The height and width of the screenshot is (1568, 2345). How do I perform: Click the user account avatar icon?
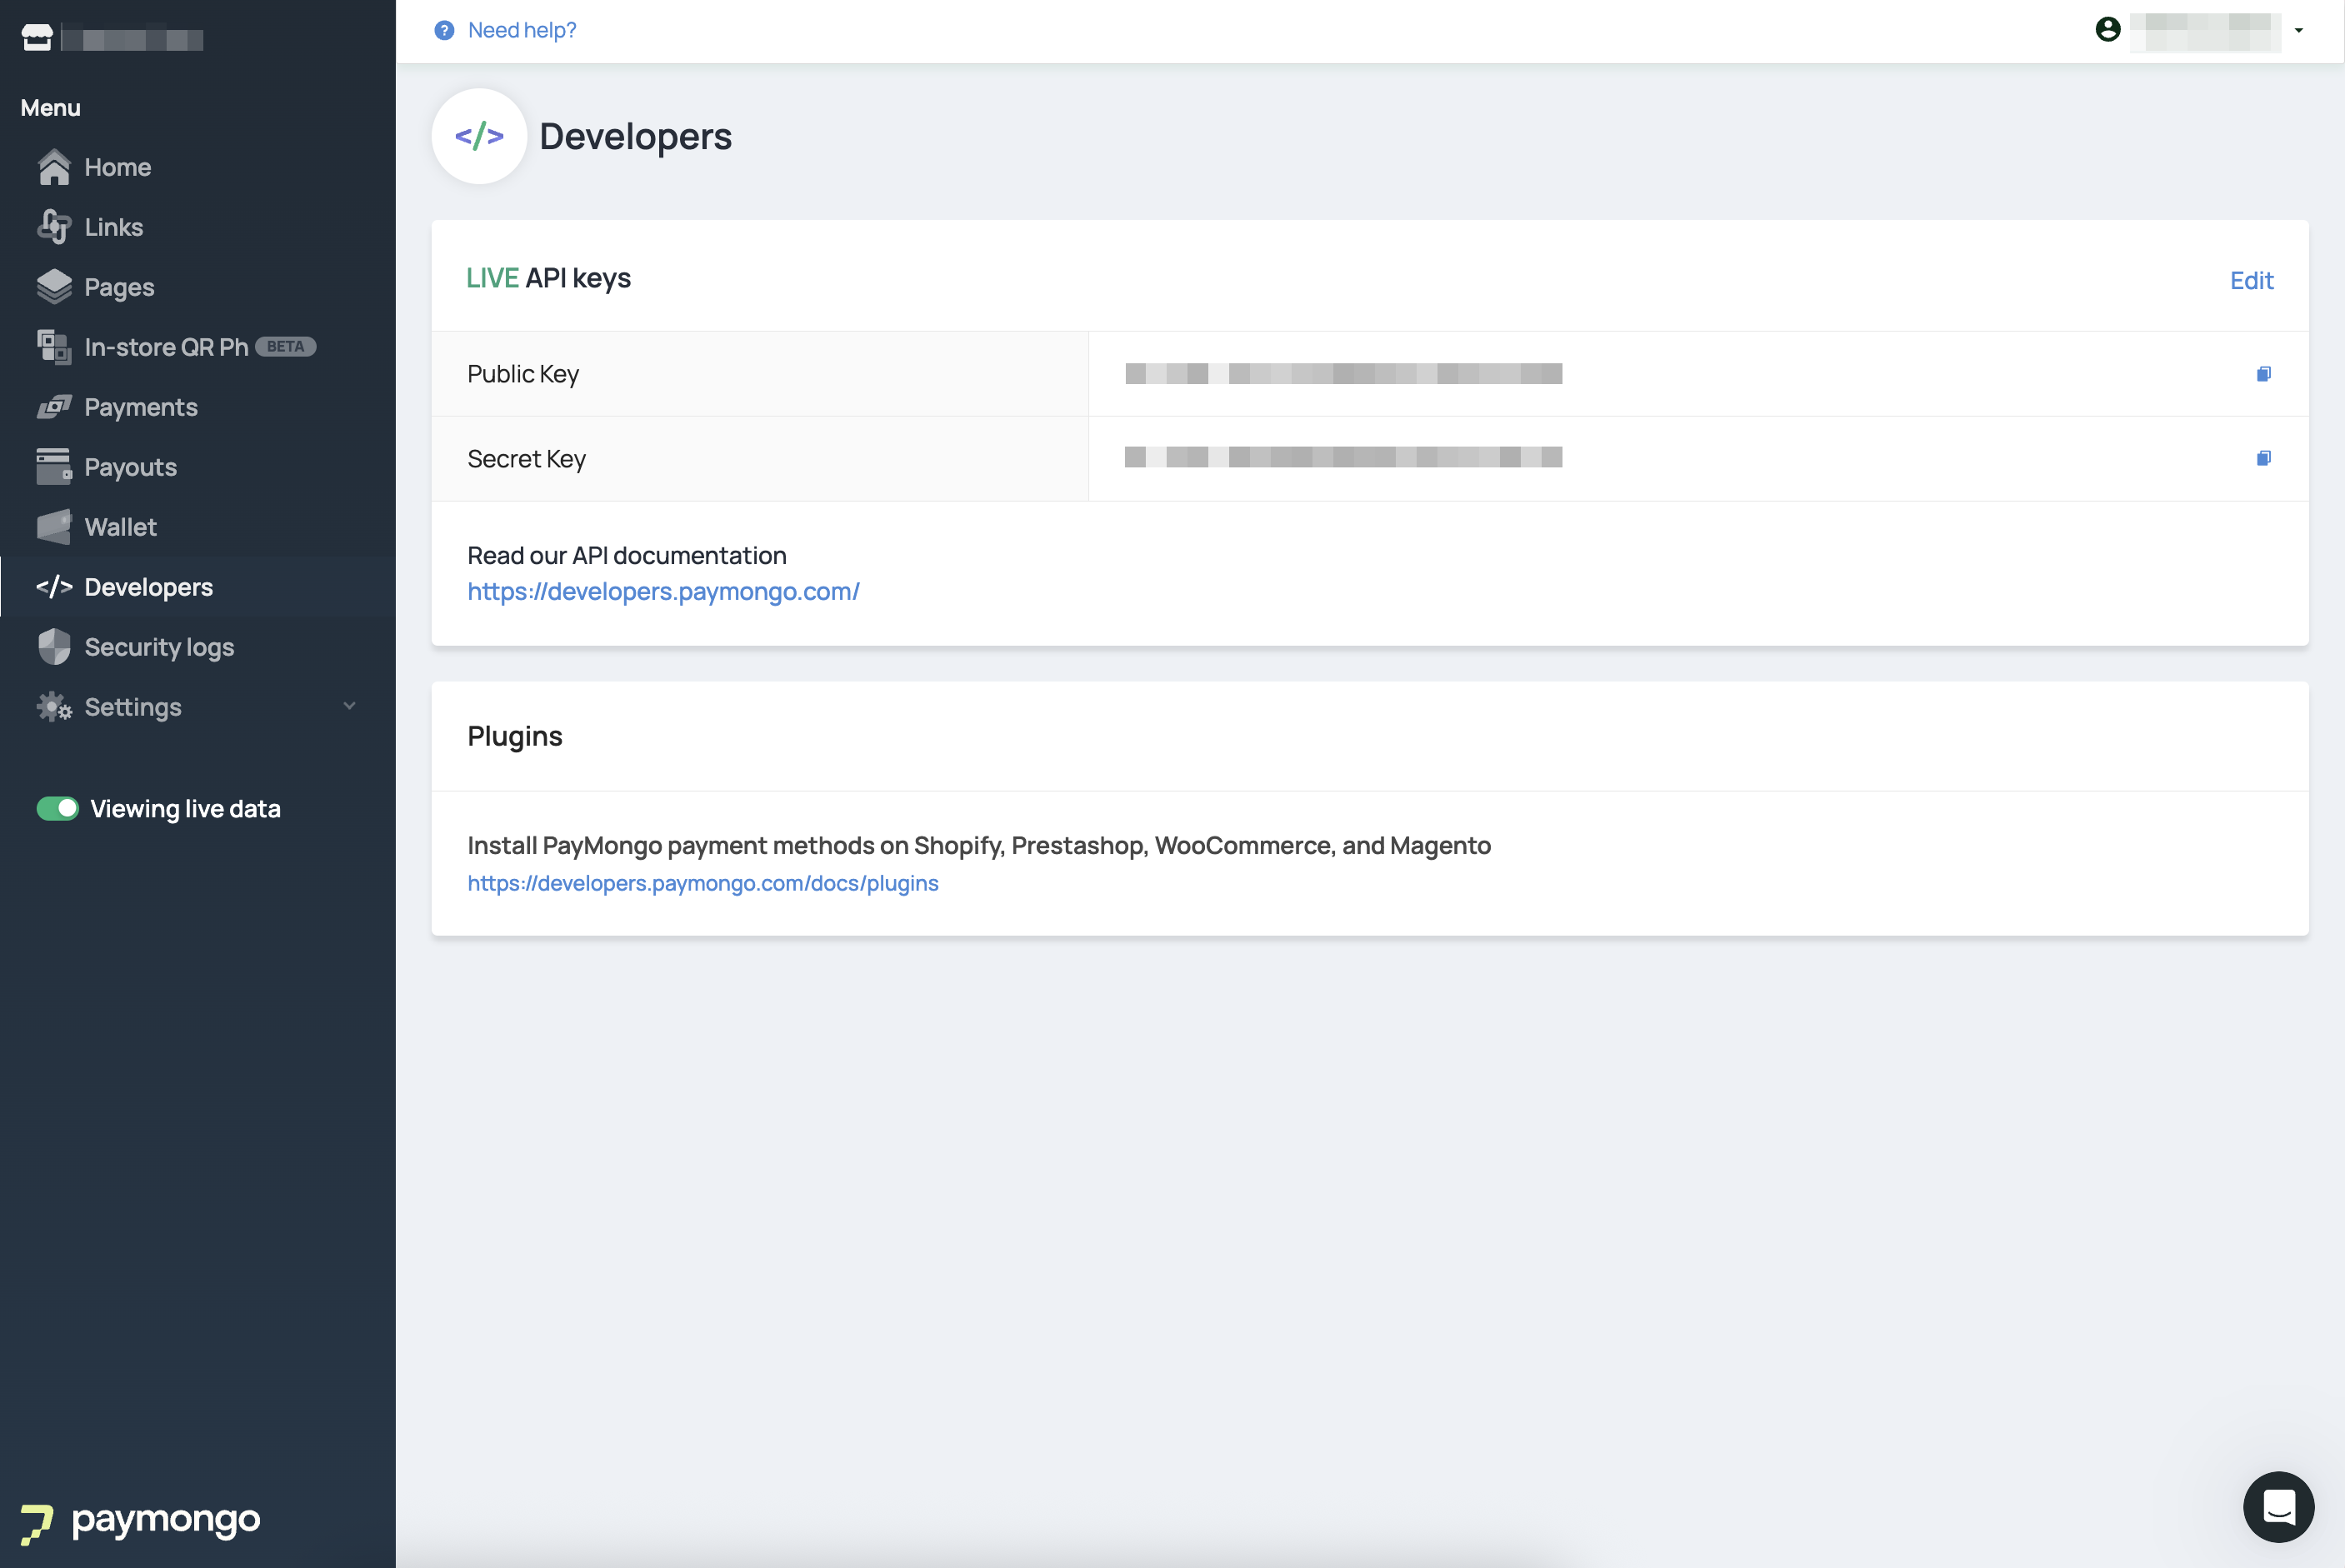pos(2107,30)
